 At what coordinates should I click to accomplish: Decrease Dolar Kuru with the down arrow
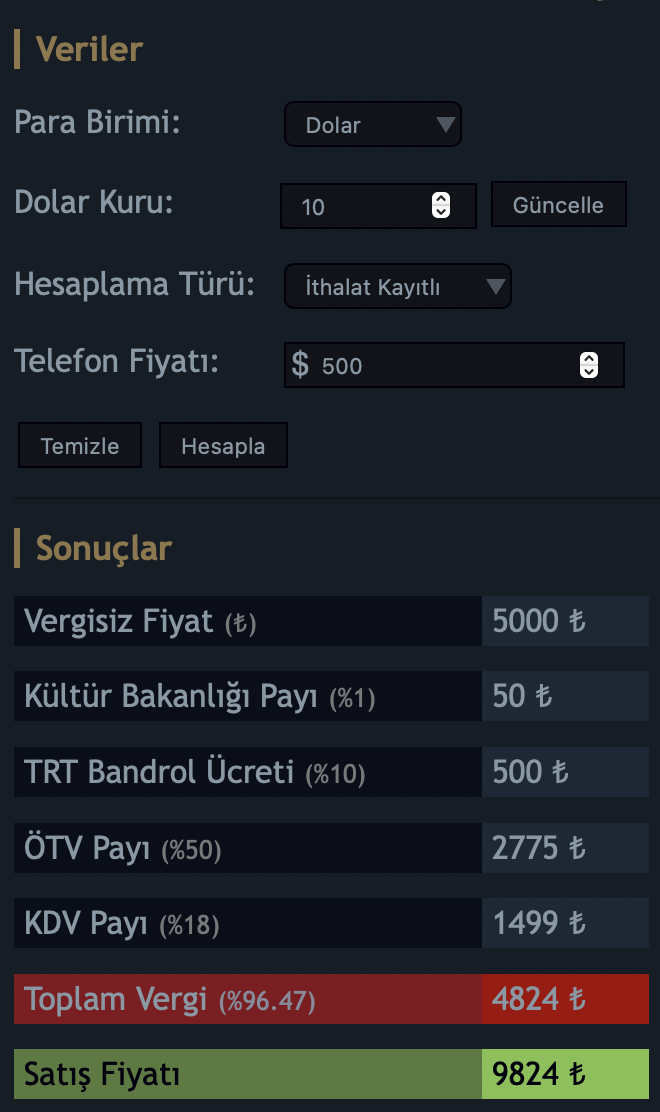(440, 213)
